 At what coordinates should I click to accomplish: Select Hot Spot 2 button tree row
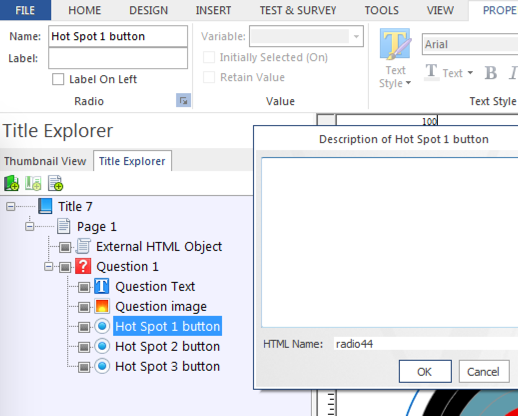pyautogui.click(x=167, y=346)
